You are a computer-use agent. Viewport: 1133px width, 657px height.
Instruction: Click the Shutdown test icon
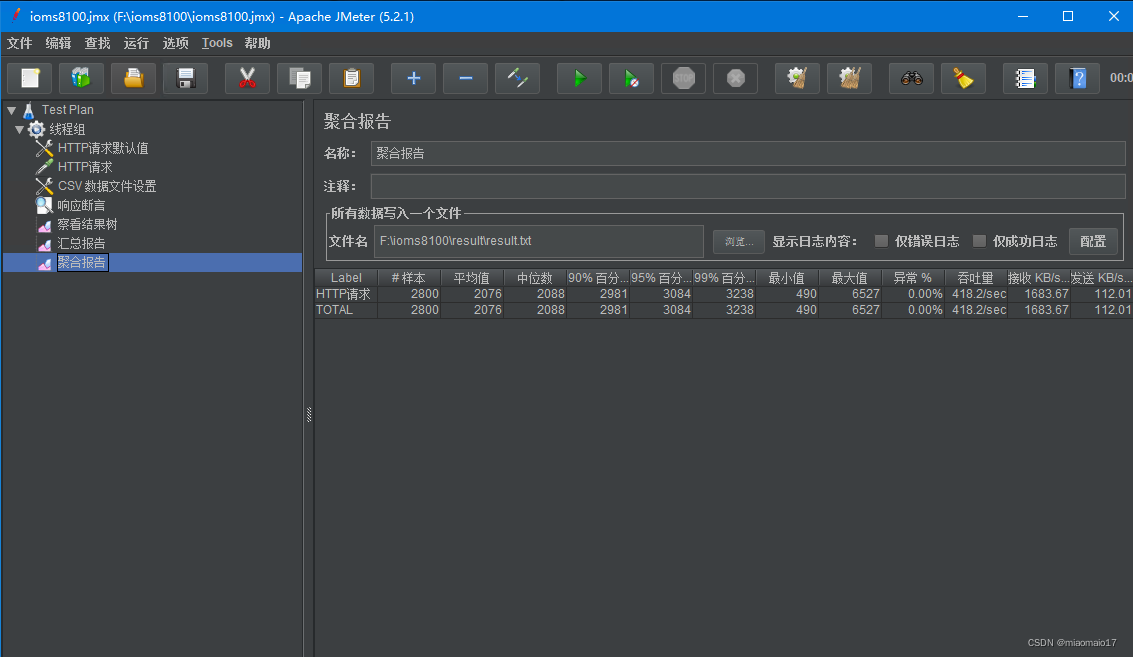pyautogui.click(x=736, y=78)
